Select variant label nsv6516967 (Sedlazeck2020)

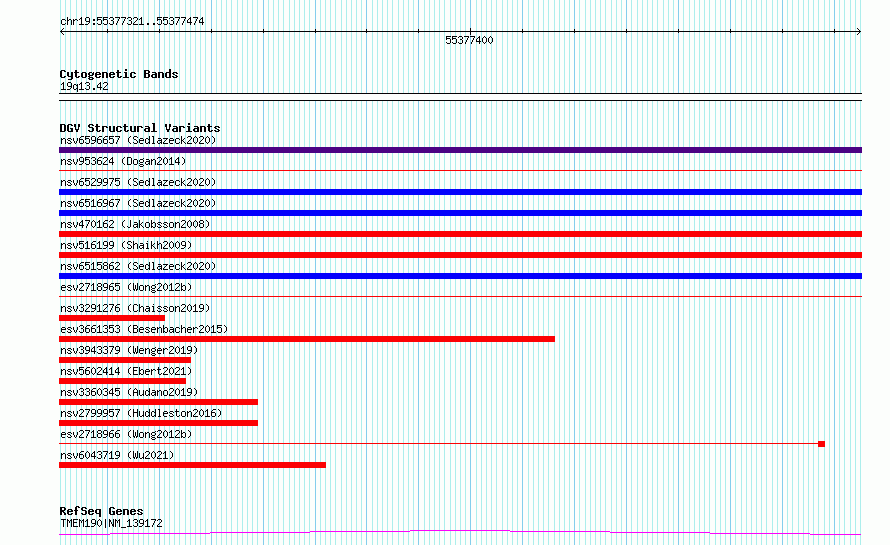(138, 203)
